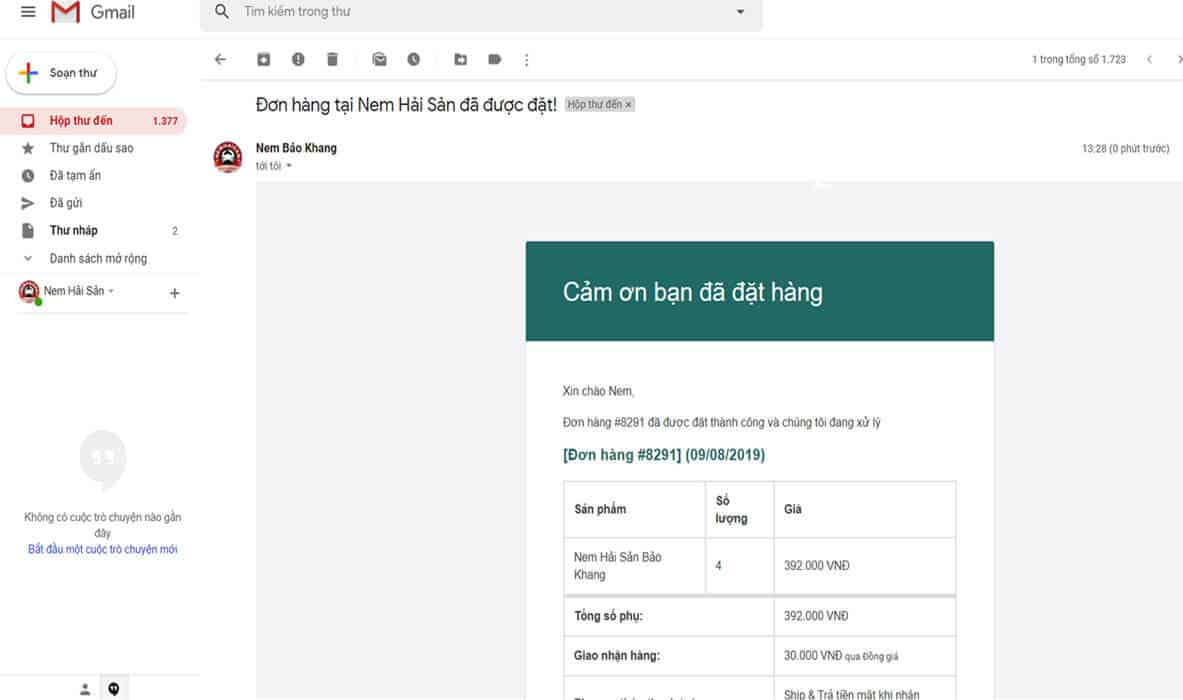The image size is (1183, 700).
Task: Open the more options three-dot menu
Action: pyautogui.click(x=527, y=60)
